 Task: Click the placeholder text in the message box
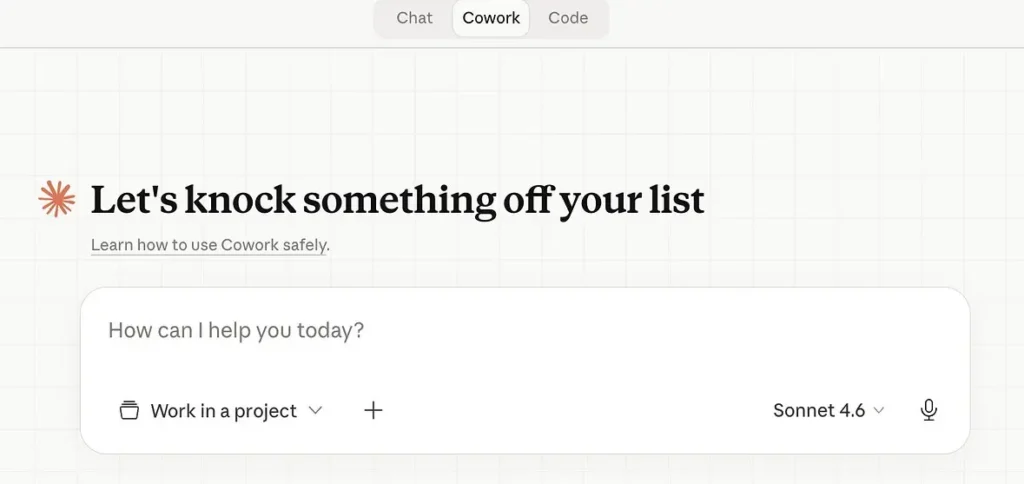[236, 330]
